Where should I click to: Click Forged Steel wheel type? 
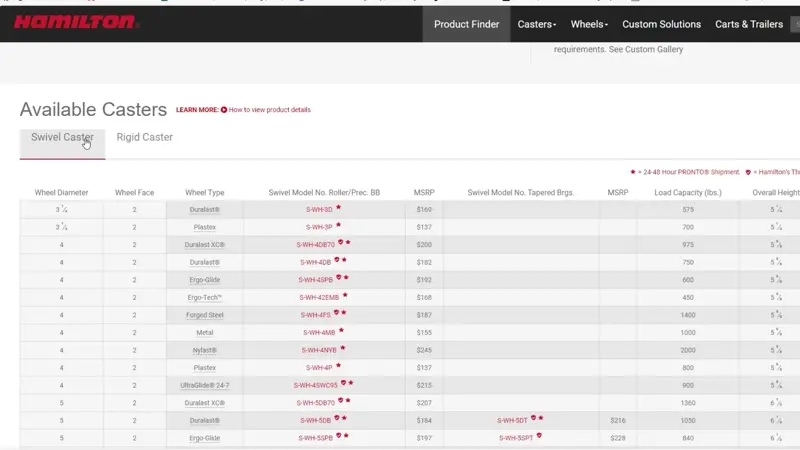[x=205, y=315]
